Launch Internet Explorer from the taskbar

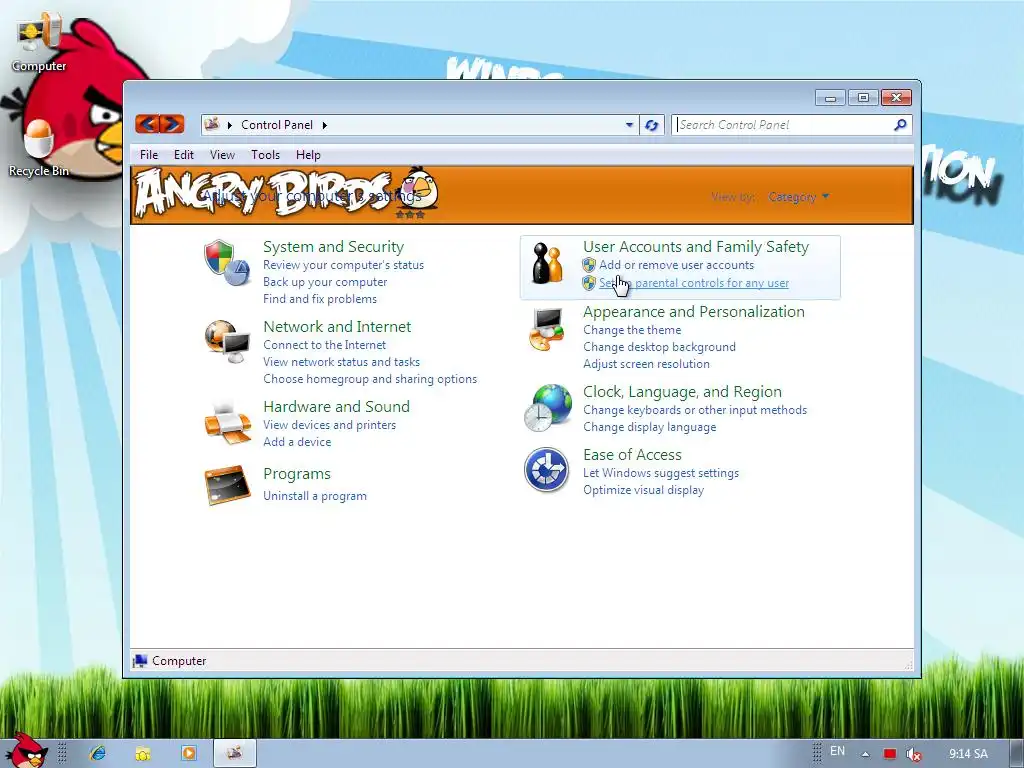click(x=98, y=753)
